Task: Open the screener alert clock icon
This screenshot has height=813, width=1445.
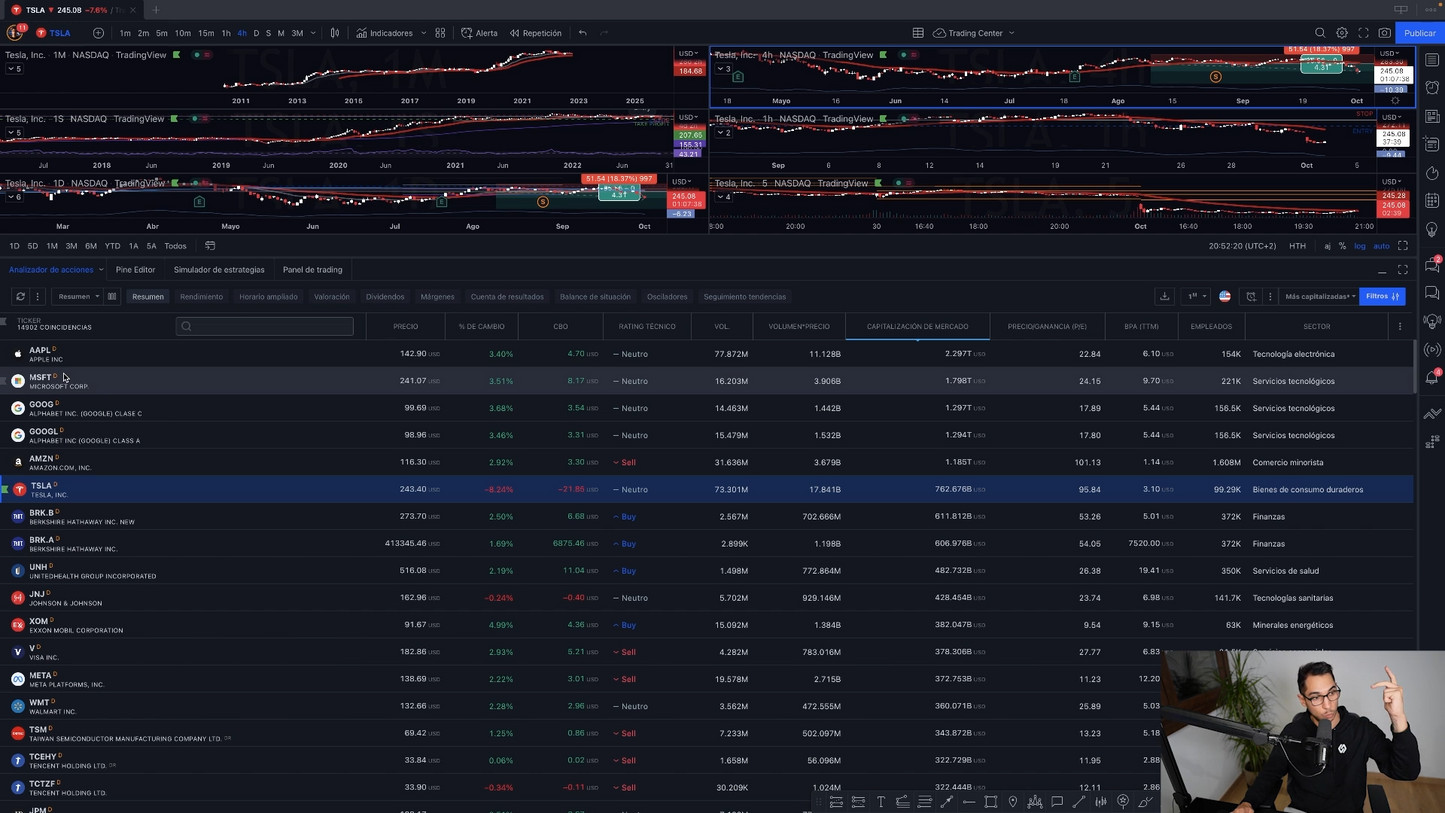Action: [1251, 297]
